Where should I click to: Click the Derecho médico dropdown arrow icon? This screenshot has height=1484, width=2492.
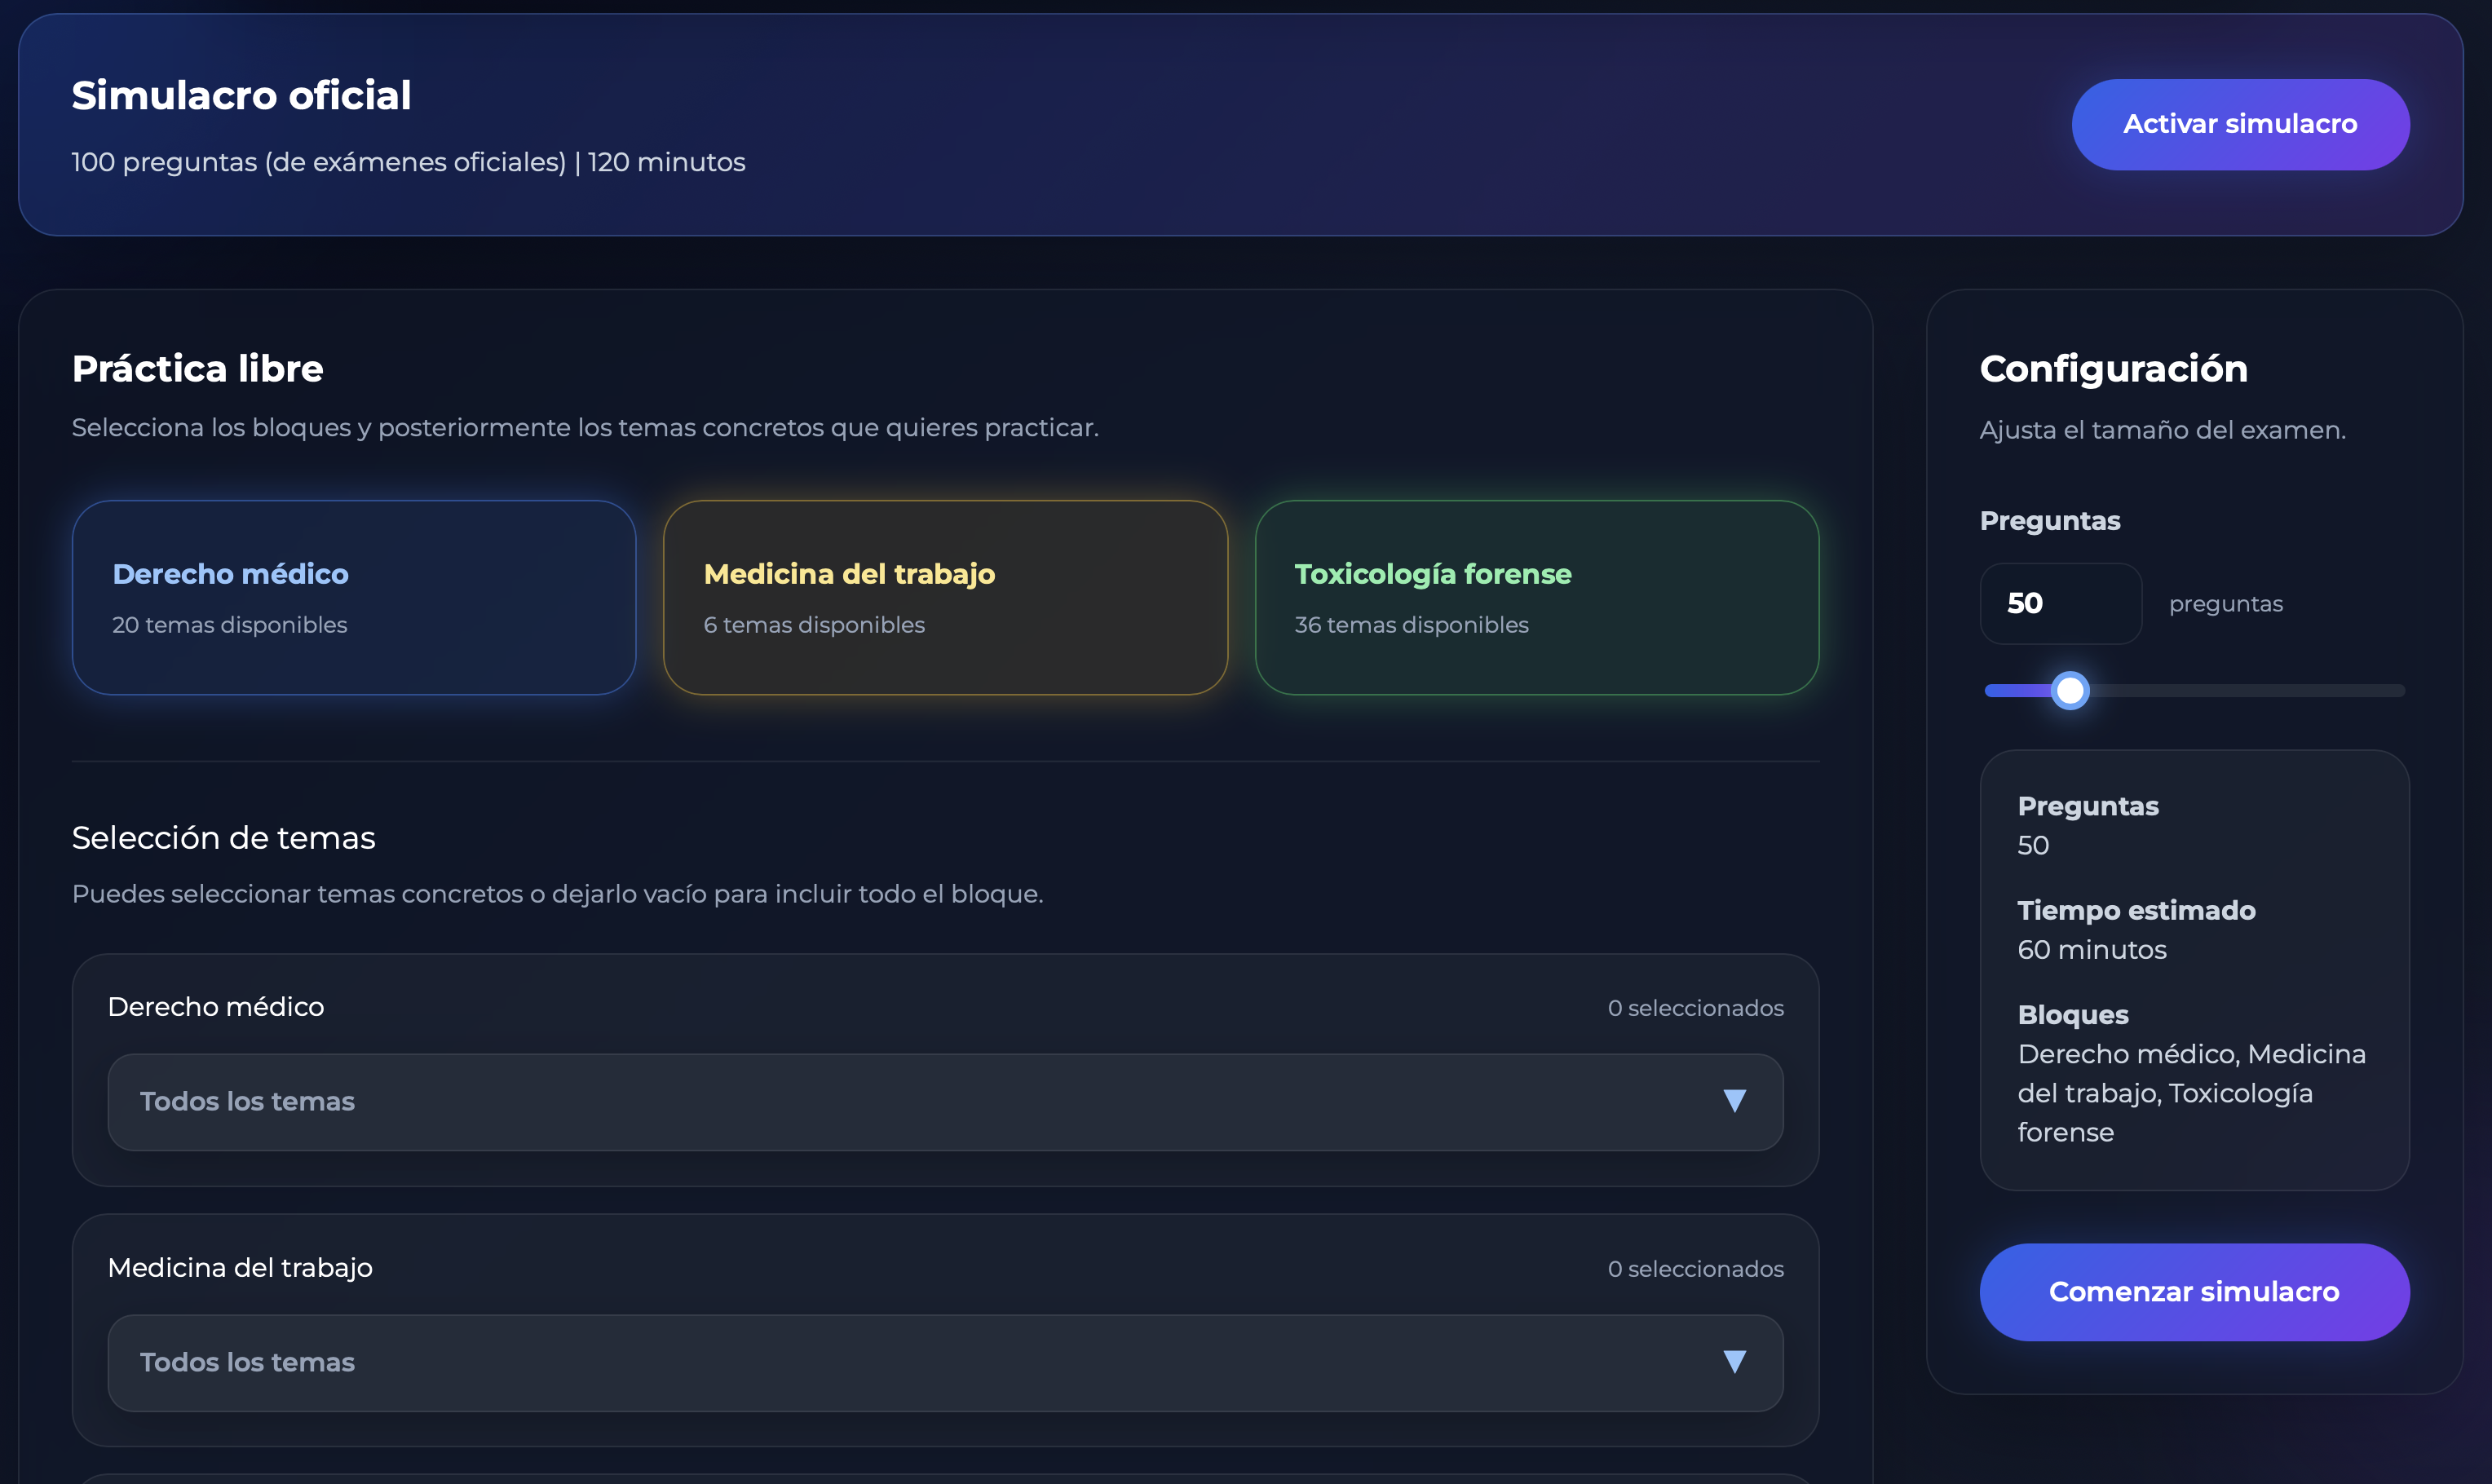tap(1735, 1101)
